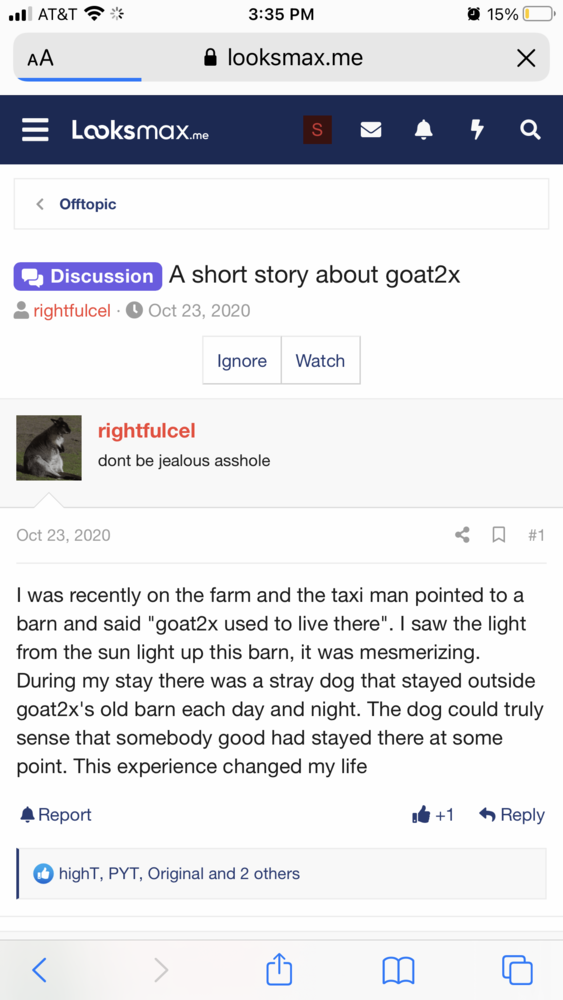Viewport: 563px width, 1000px height.
Task: Open the AA reader text-size menu
Action: 40,59
